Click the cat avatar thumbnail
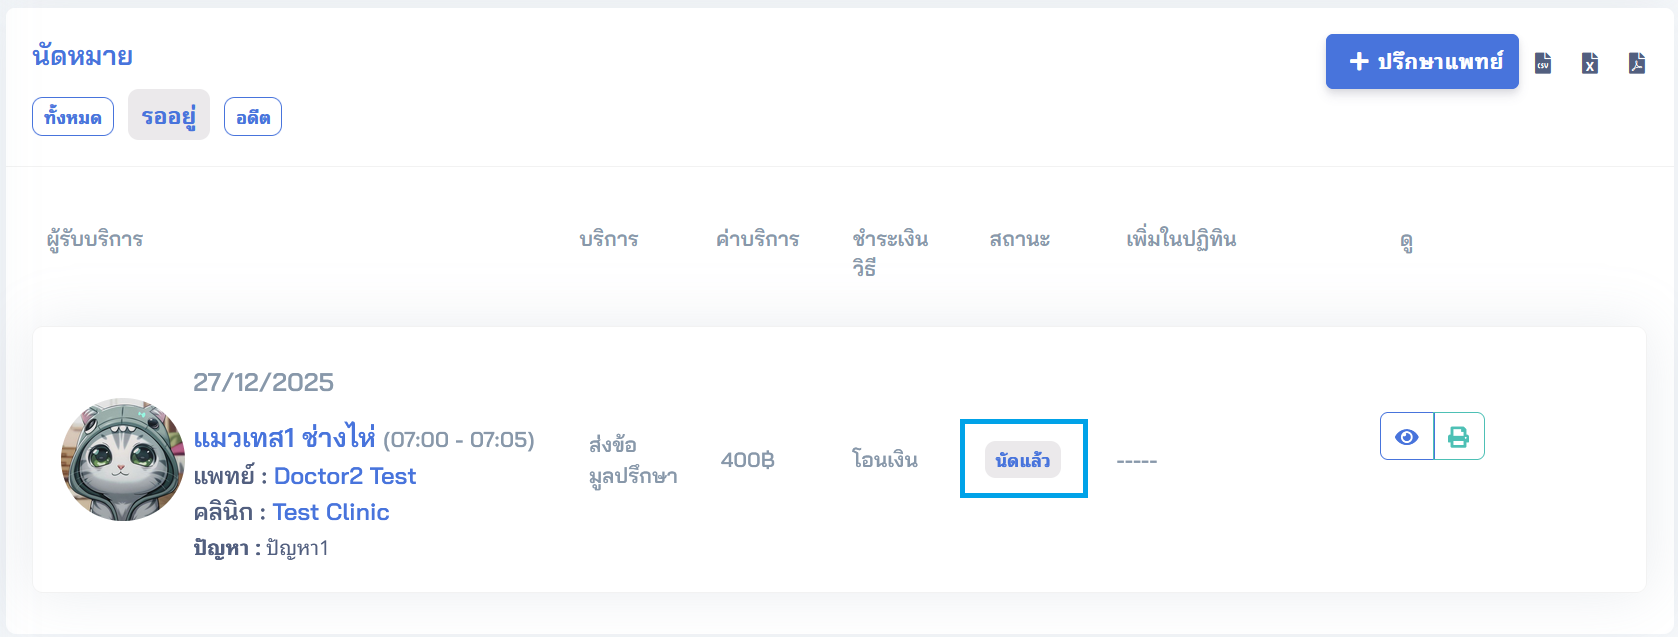1678x637 pixels. click(123, 460)
